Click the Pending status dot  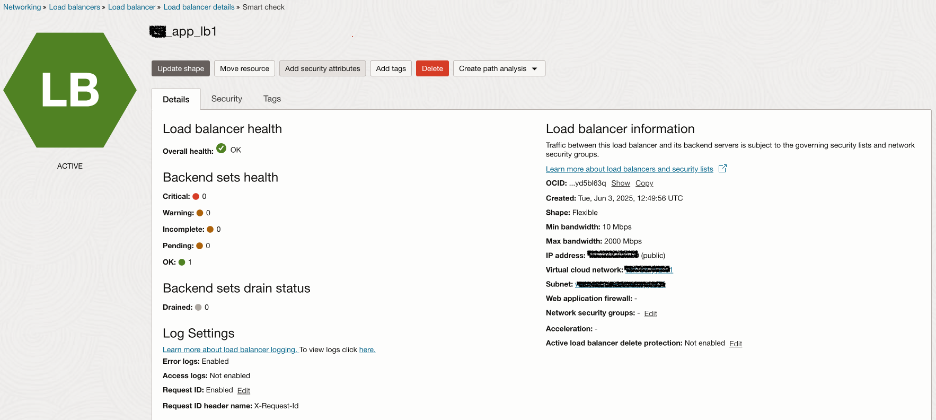[199, 246]
